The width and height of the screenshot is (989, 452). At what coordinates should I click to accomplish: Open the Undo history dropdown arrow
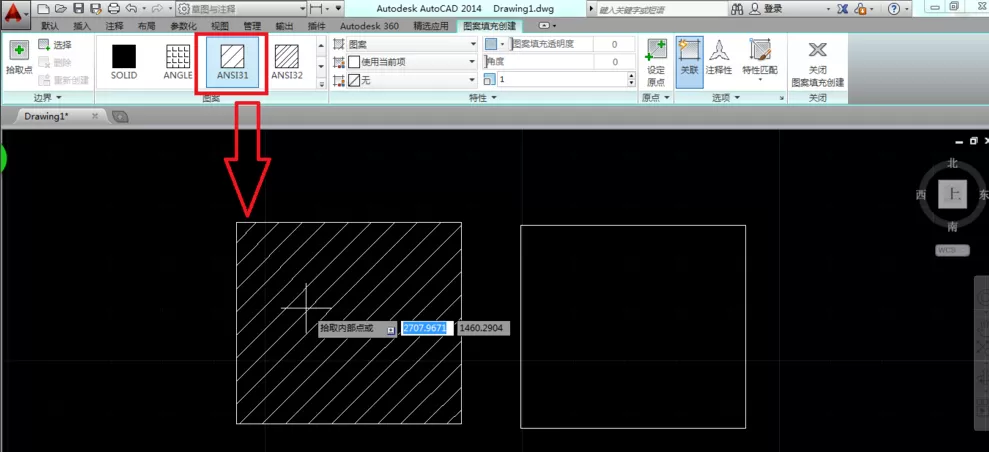(144, 9)
